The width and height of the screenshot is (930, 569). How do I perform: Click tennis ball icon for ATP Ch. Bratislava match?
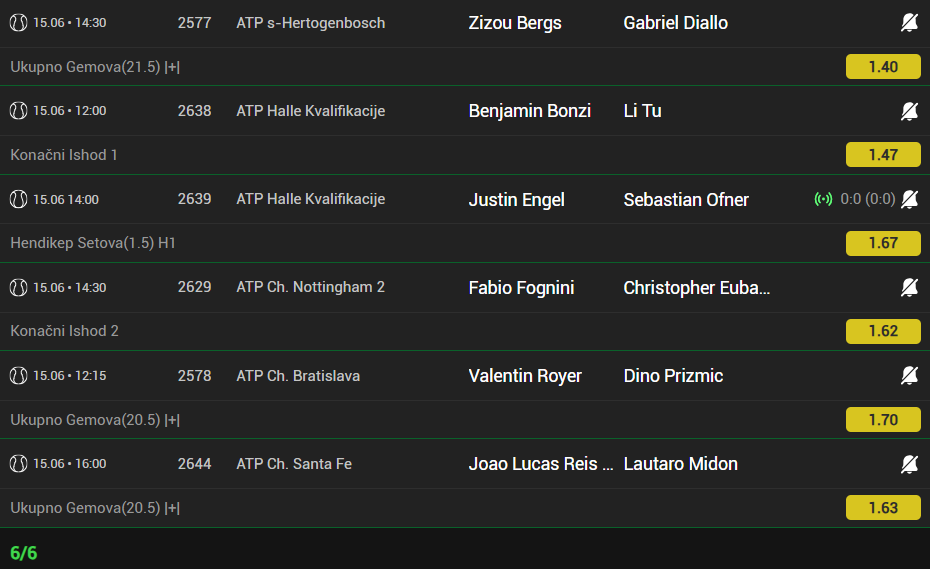(18, 376)
